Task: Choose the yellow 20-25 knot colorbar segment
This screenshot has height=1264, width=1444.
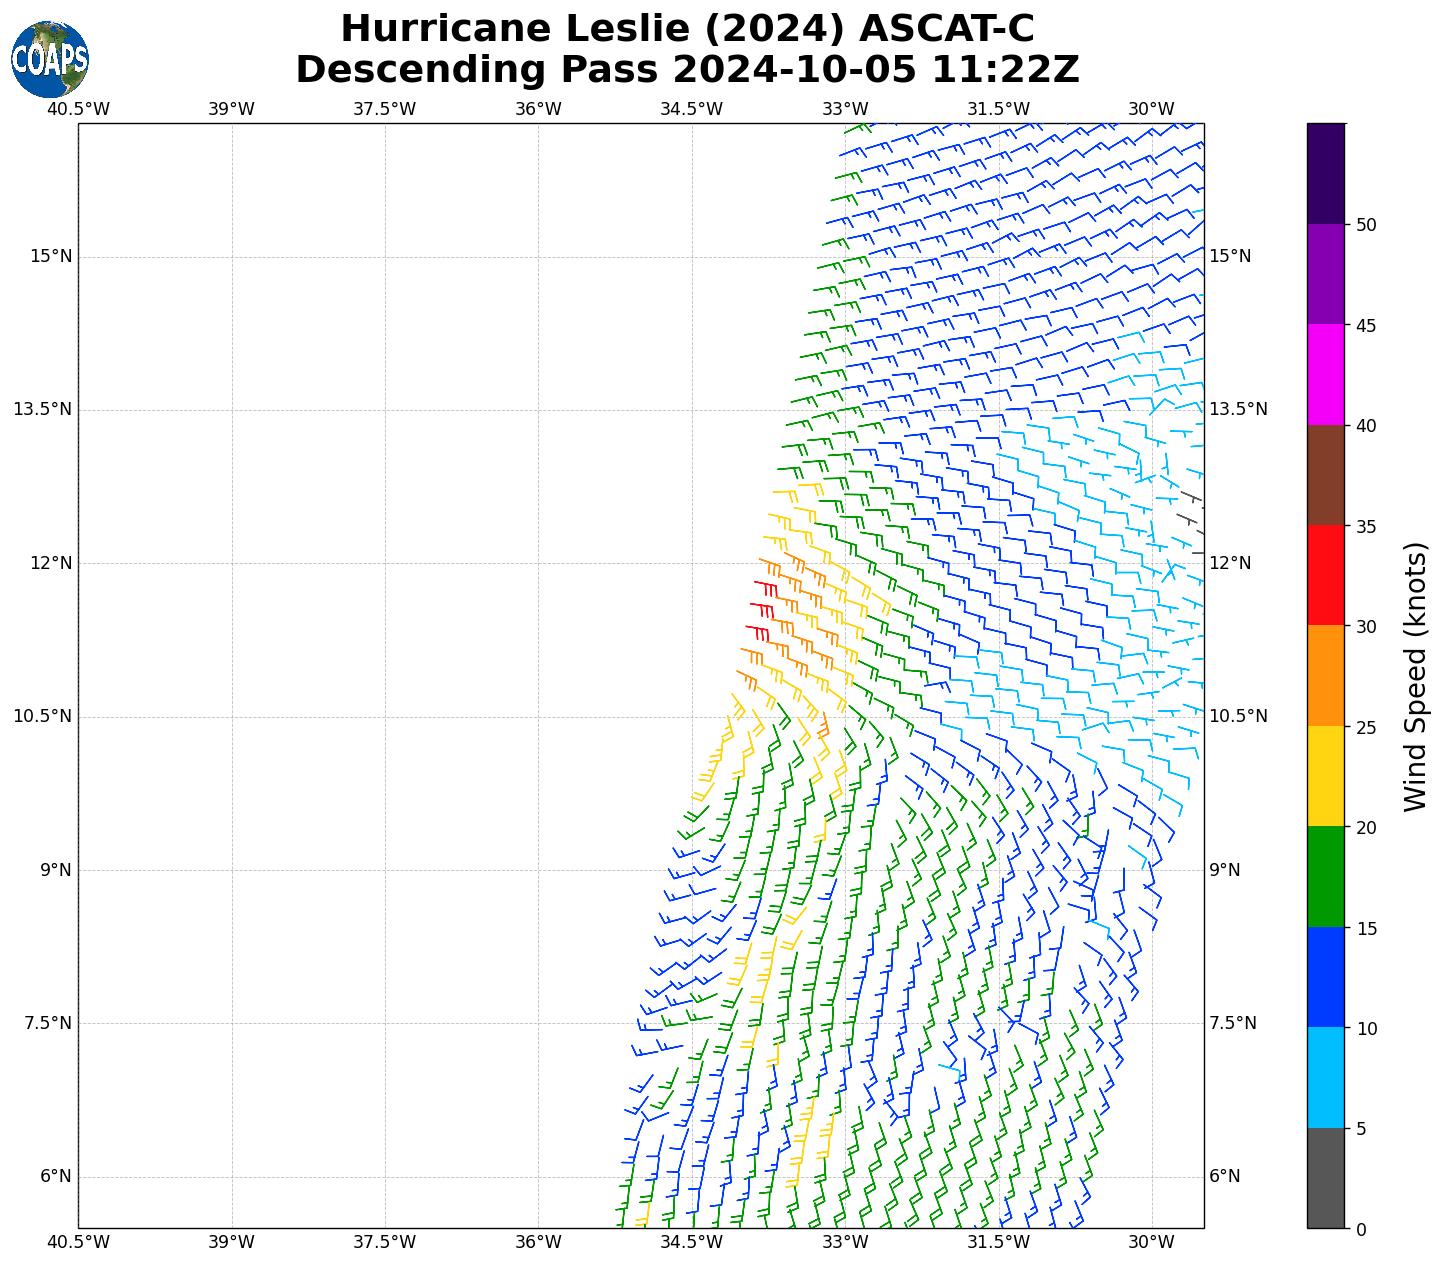Action: (x=1326, y=776)
